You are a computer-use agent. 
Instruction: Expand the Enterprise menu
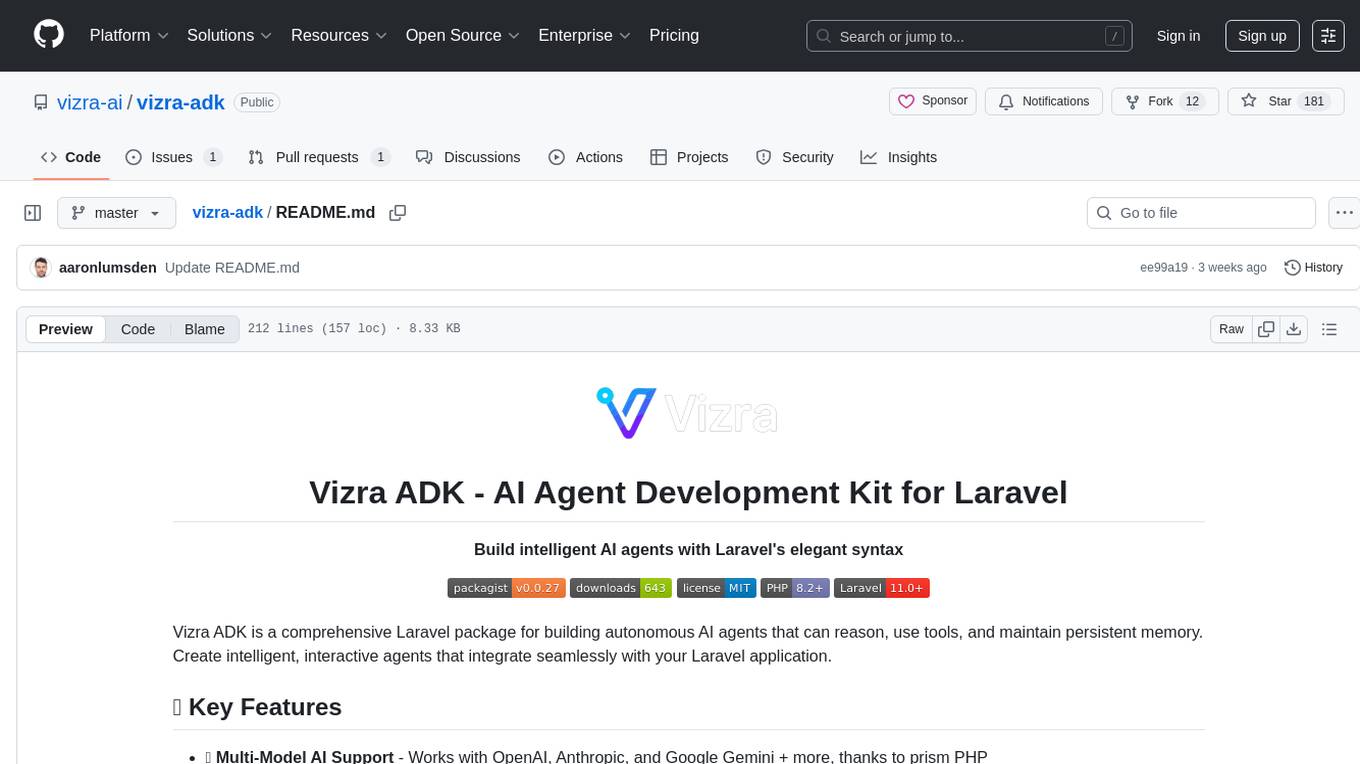click(585, 35)
